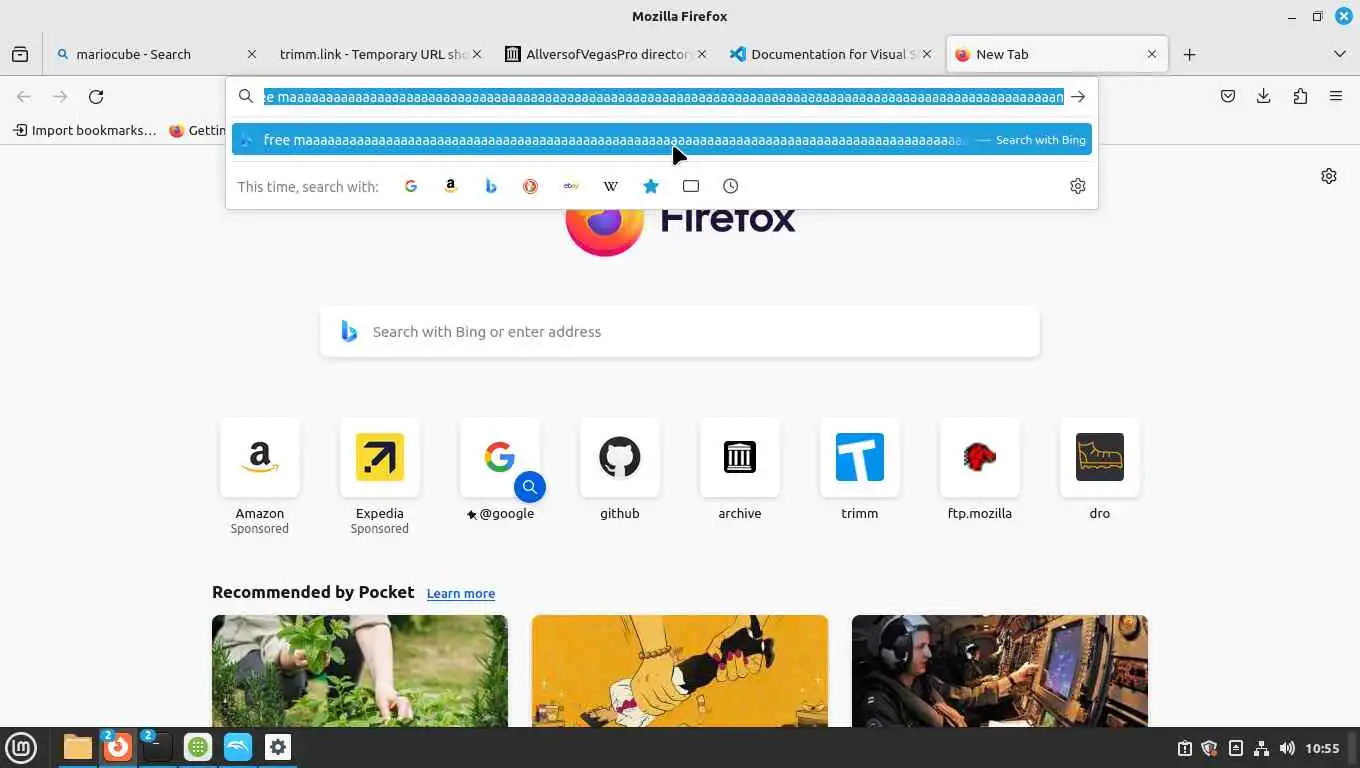Click the magnifier icon in address bar
Screen dimensions: 1360x768
click(246, 97)
